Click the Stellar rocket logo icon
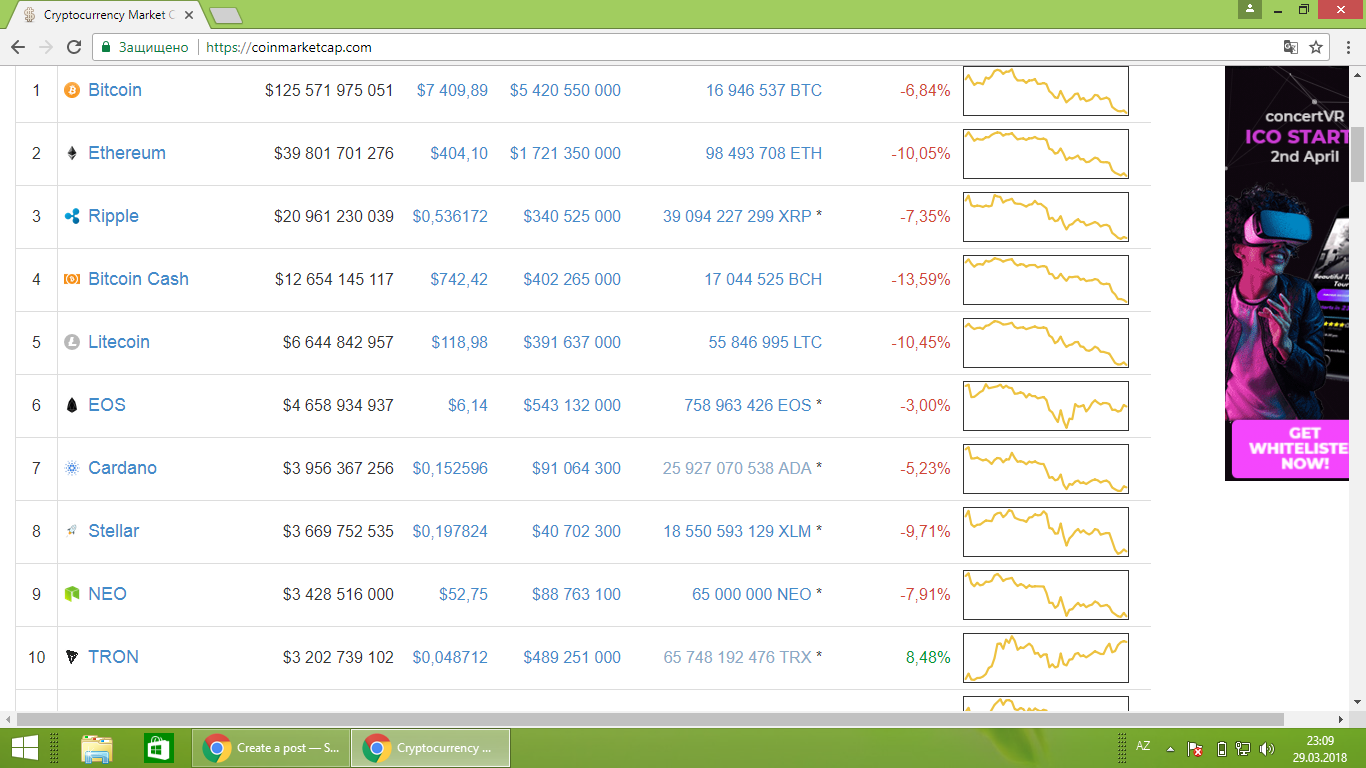 (x=71, y=531)
